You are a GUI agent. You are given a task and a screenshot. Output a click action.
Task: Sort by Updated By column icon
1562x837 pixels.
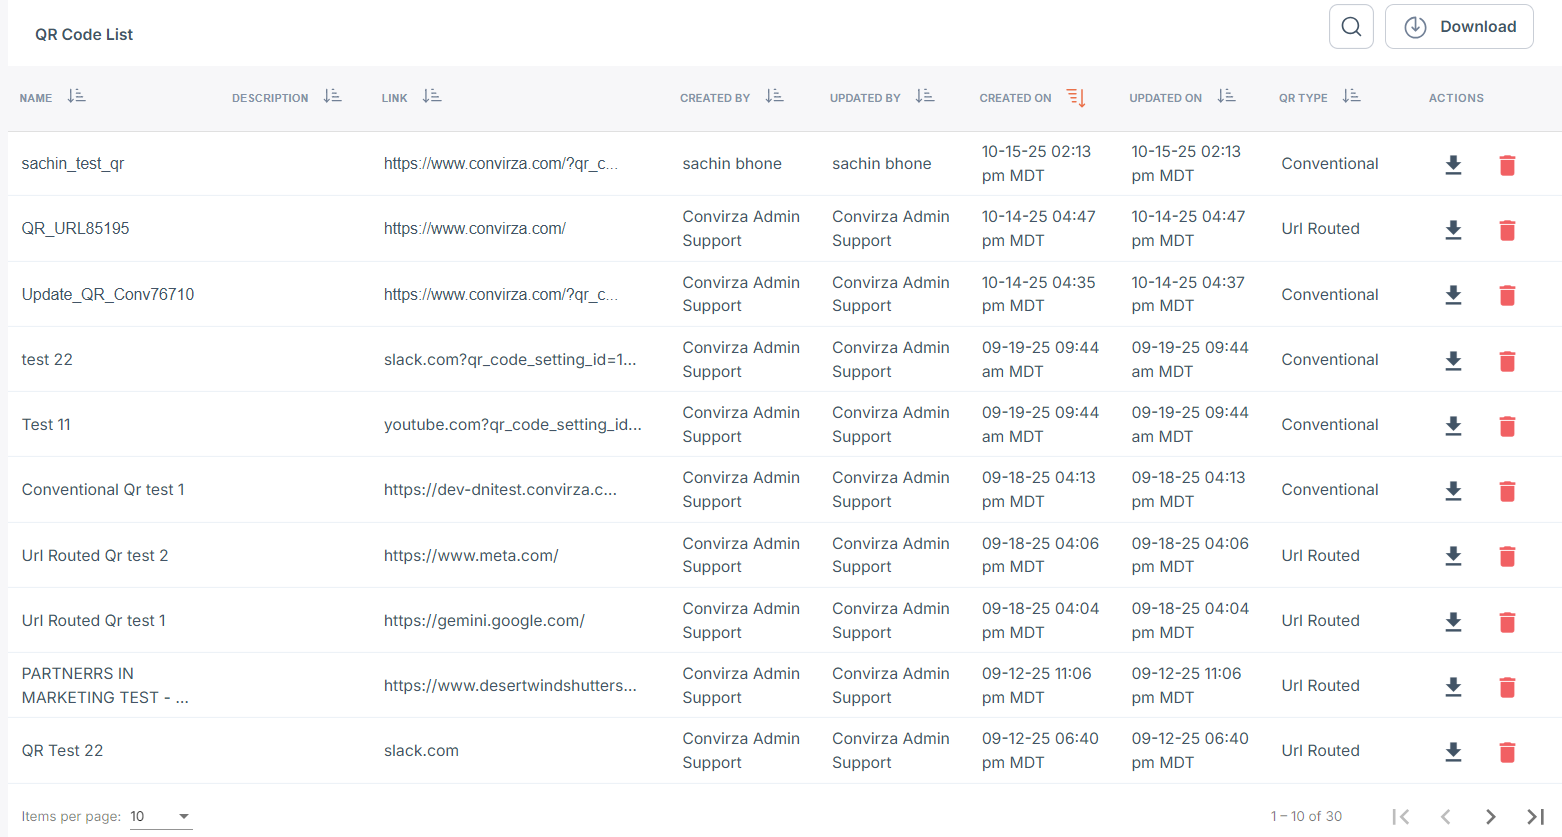pos(924,97)
